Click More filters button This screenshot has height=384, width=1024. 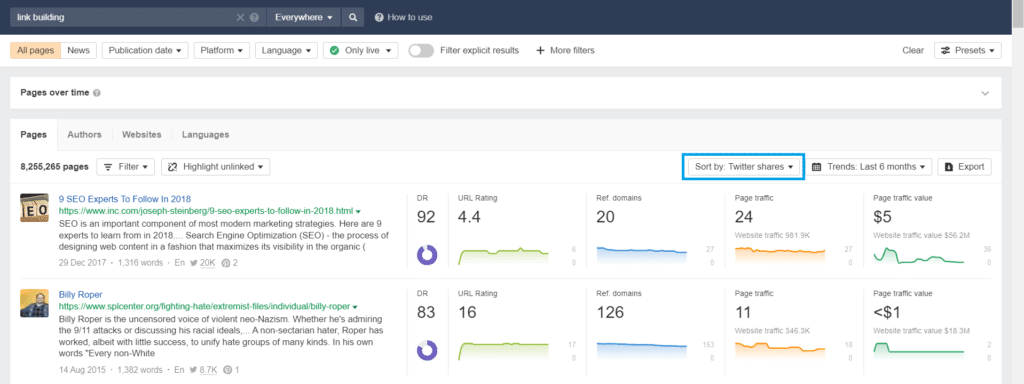pyautogui.click(x=565, y=50)
